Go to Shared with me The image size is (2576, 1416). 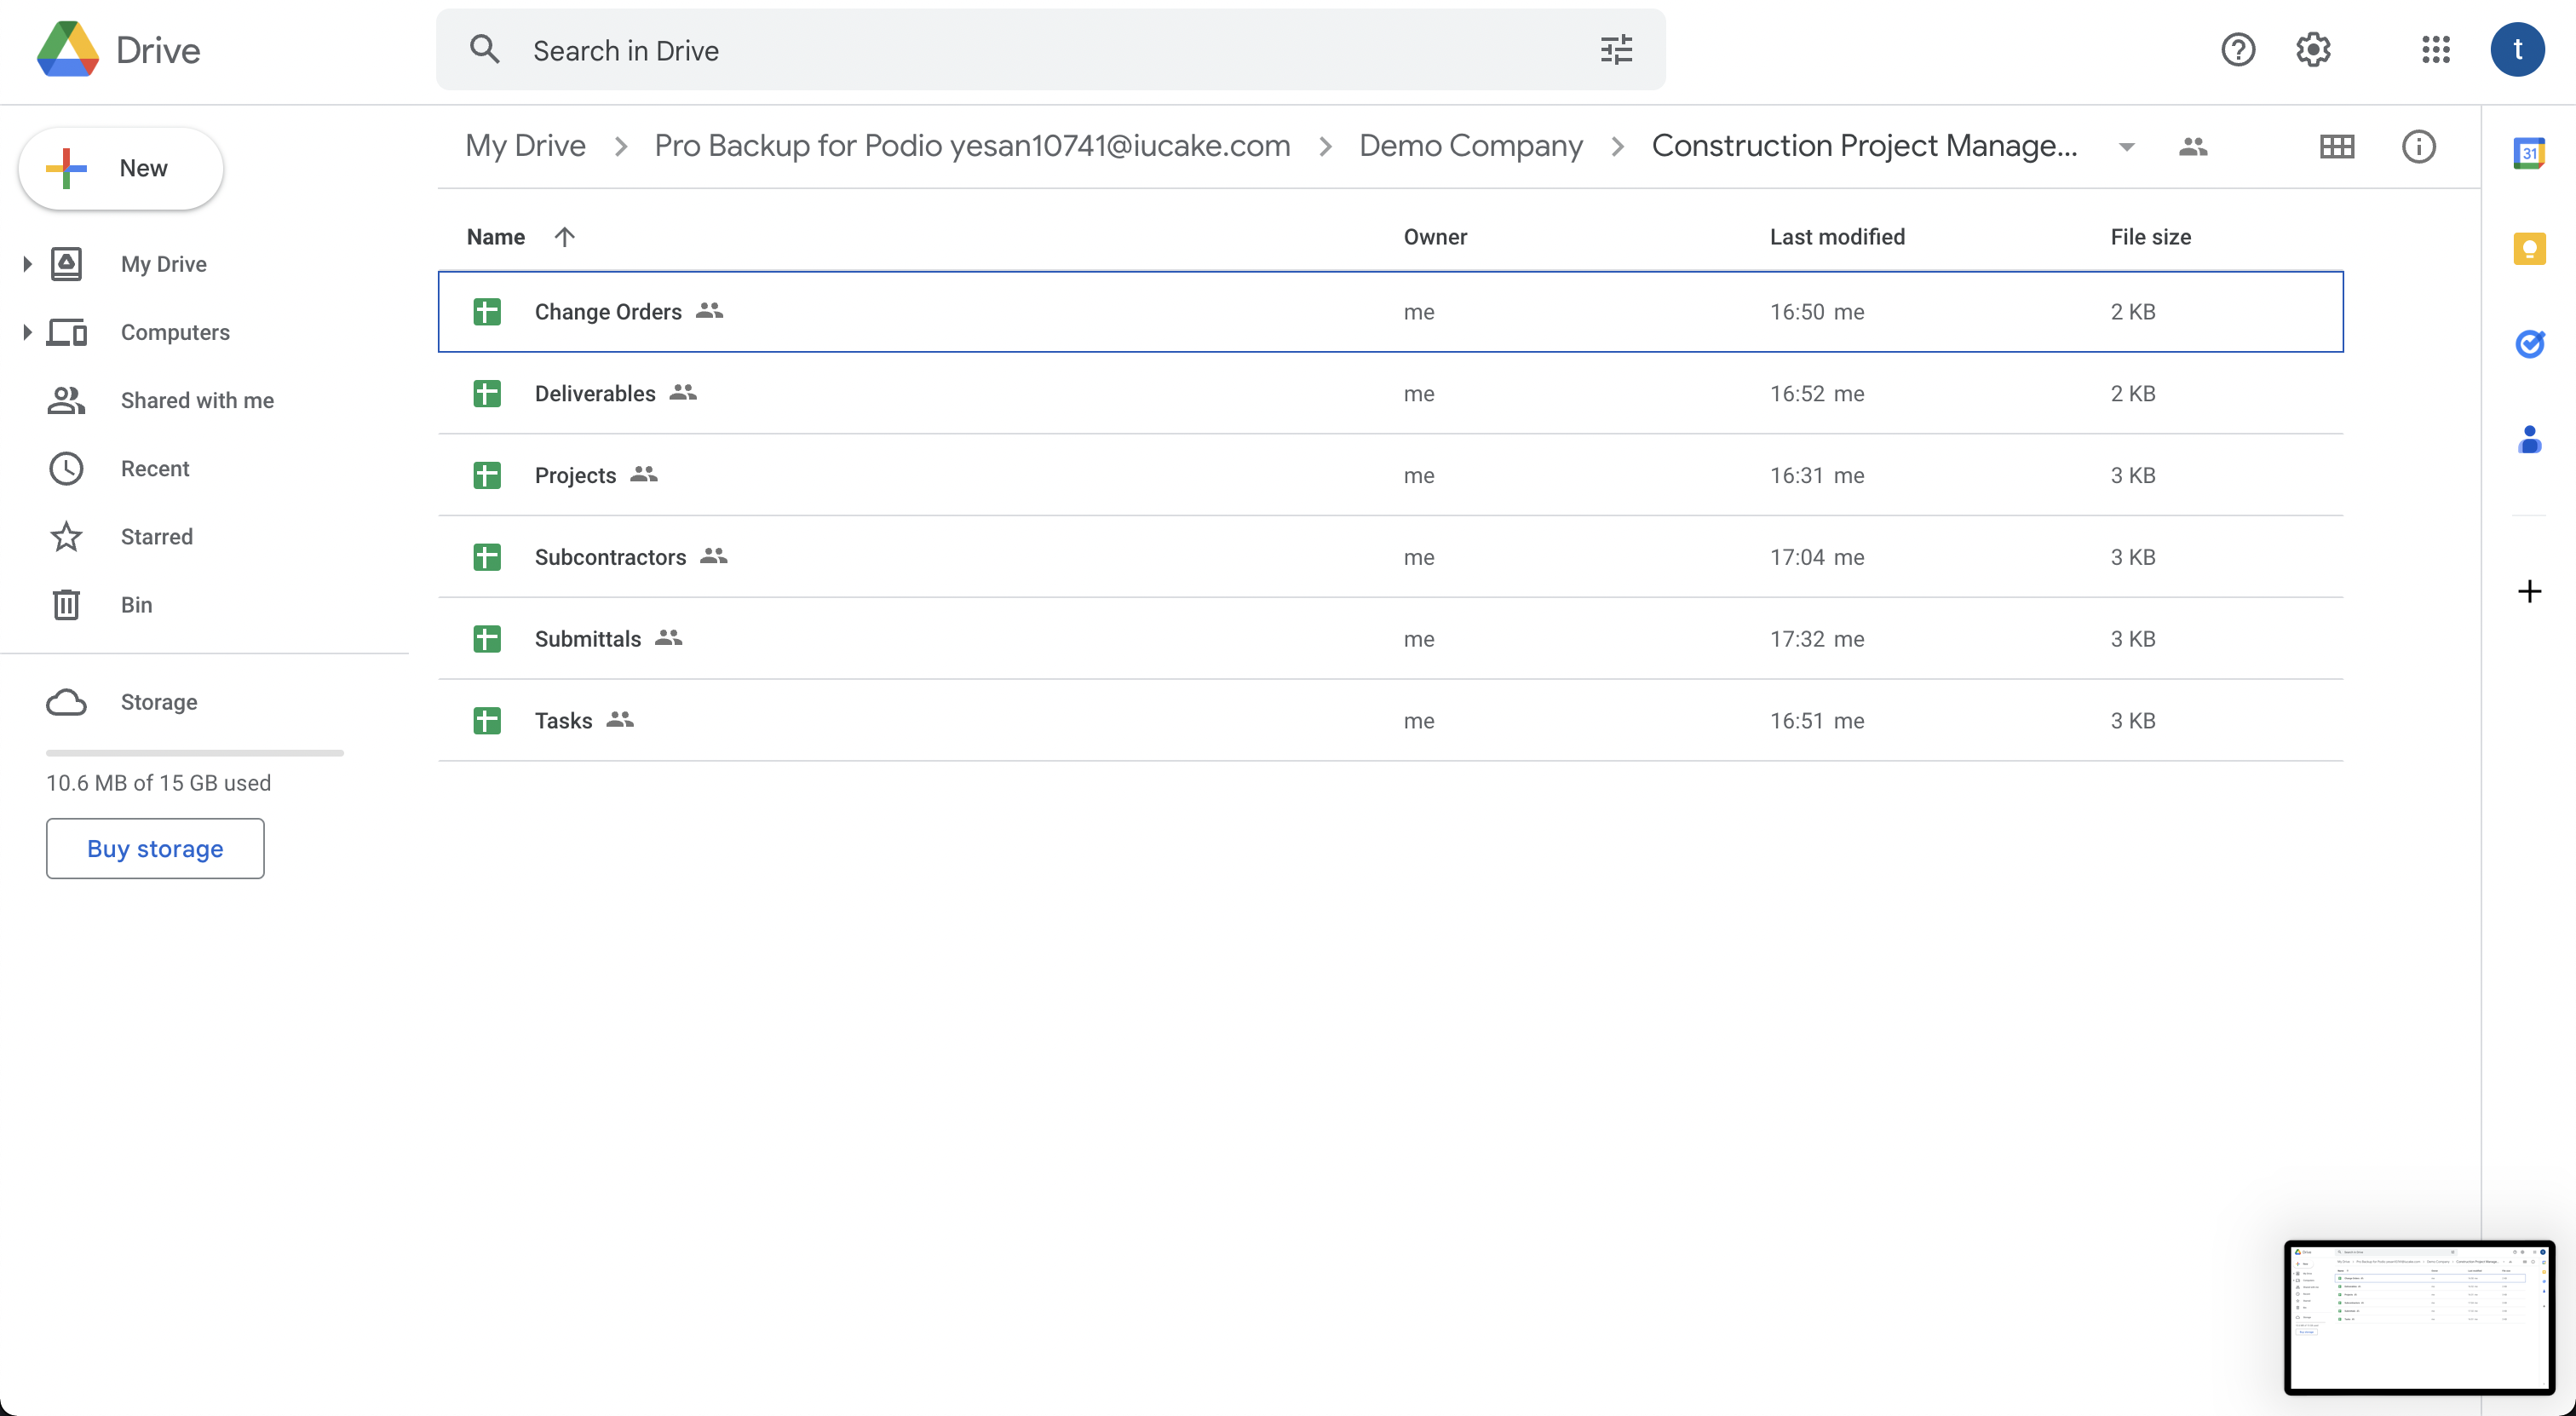(x=196, y=400)
